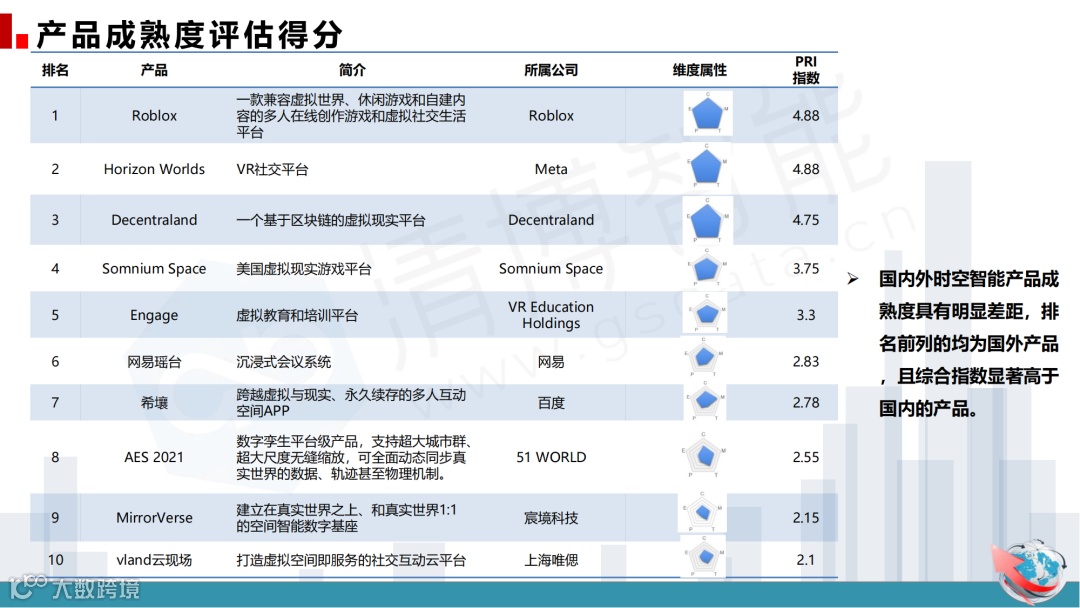Select the product name Somnium Space
This screenshot has height=608, width=1080.
pos(154,269)
